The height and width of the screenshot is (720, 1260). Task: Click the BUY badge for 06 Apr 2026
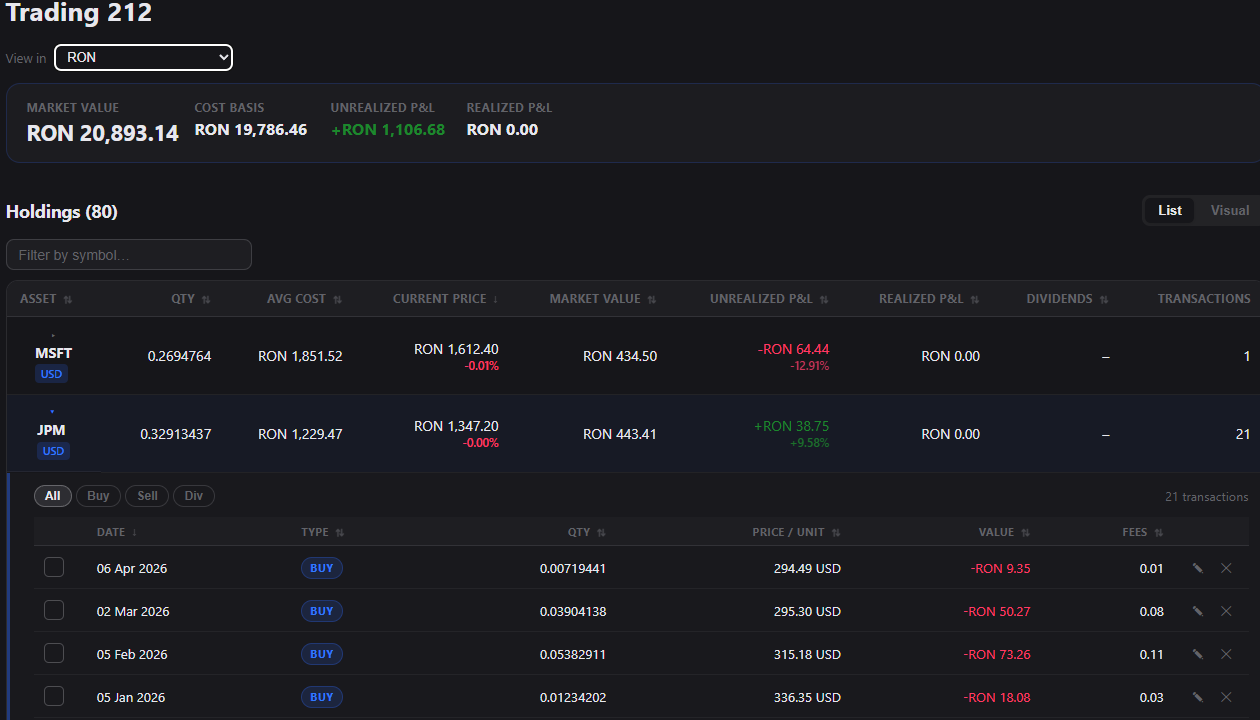pyautogui.click(x=322, y=568)
